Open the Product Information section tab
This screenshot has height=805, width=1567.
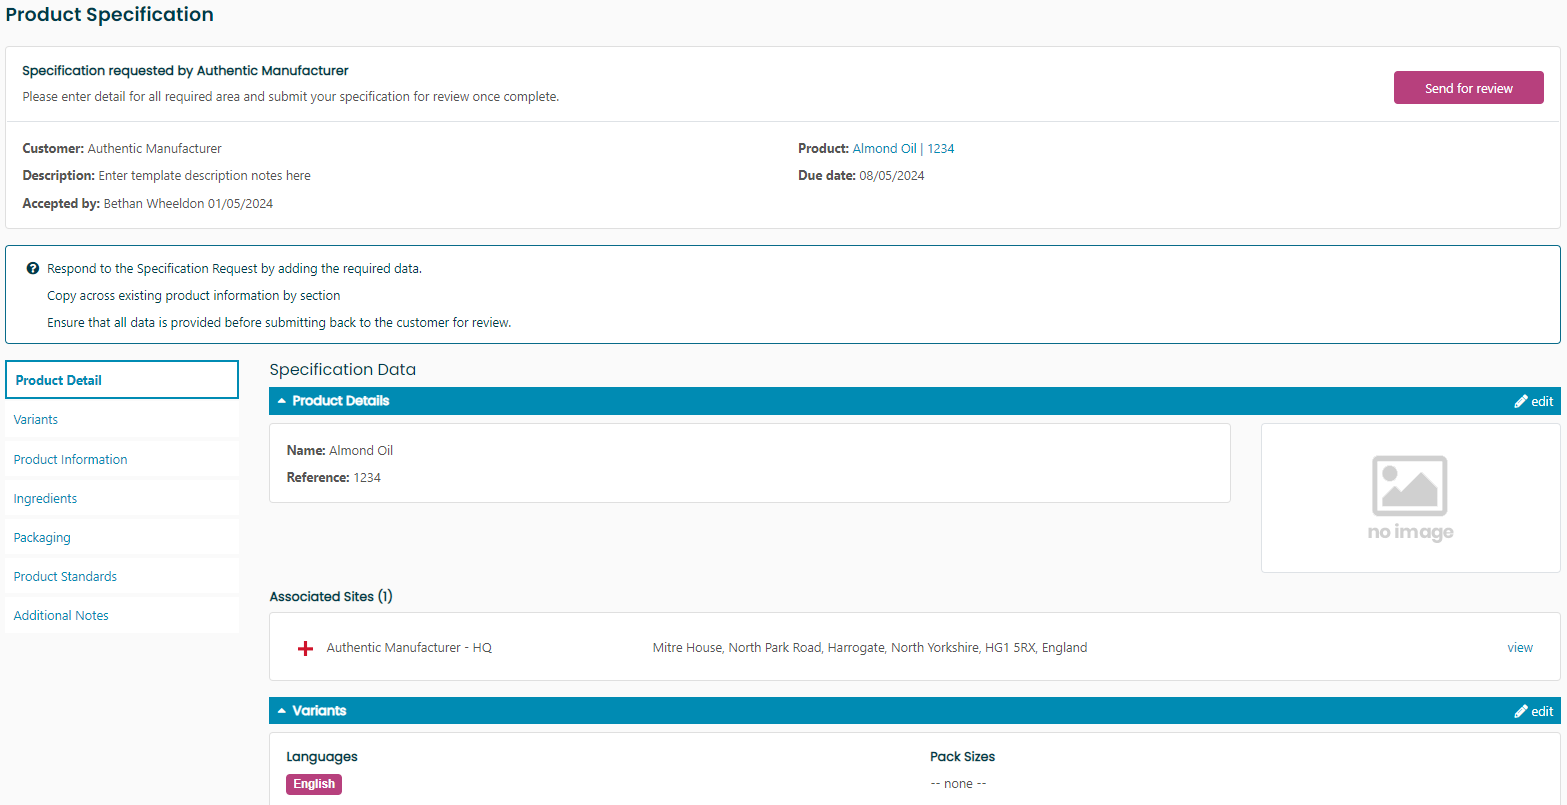(x=70, y=460)
